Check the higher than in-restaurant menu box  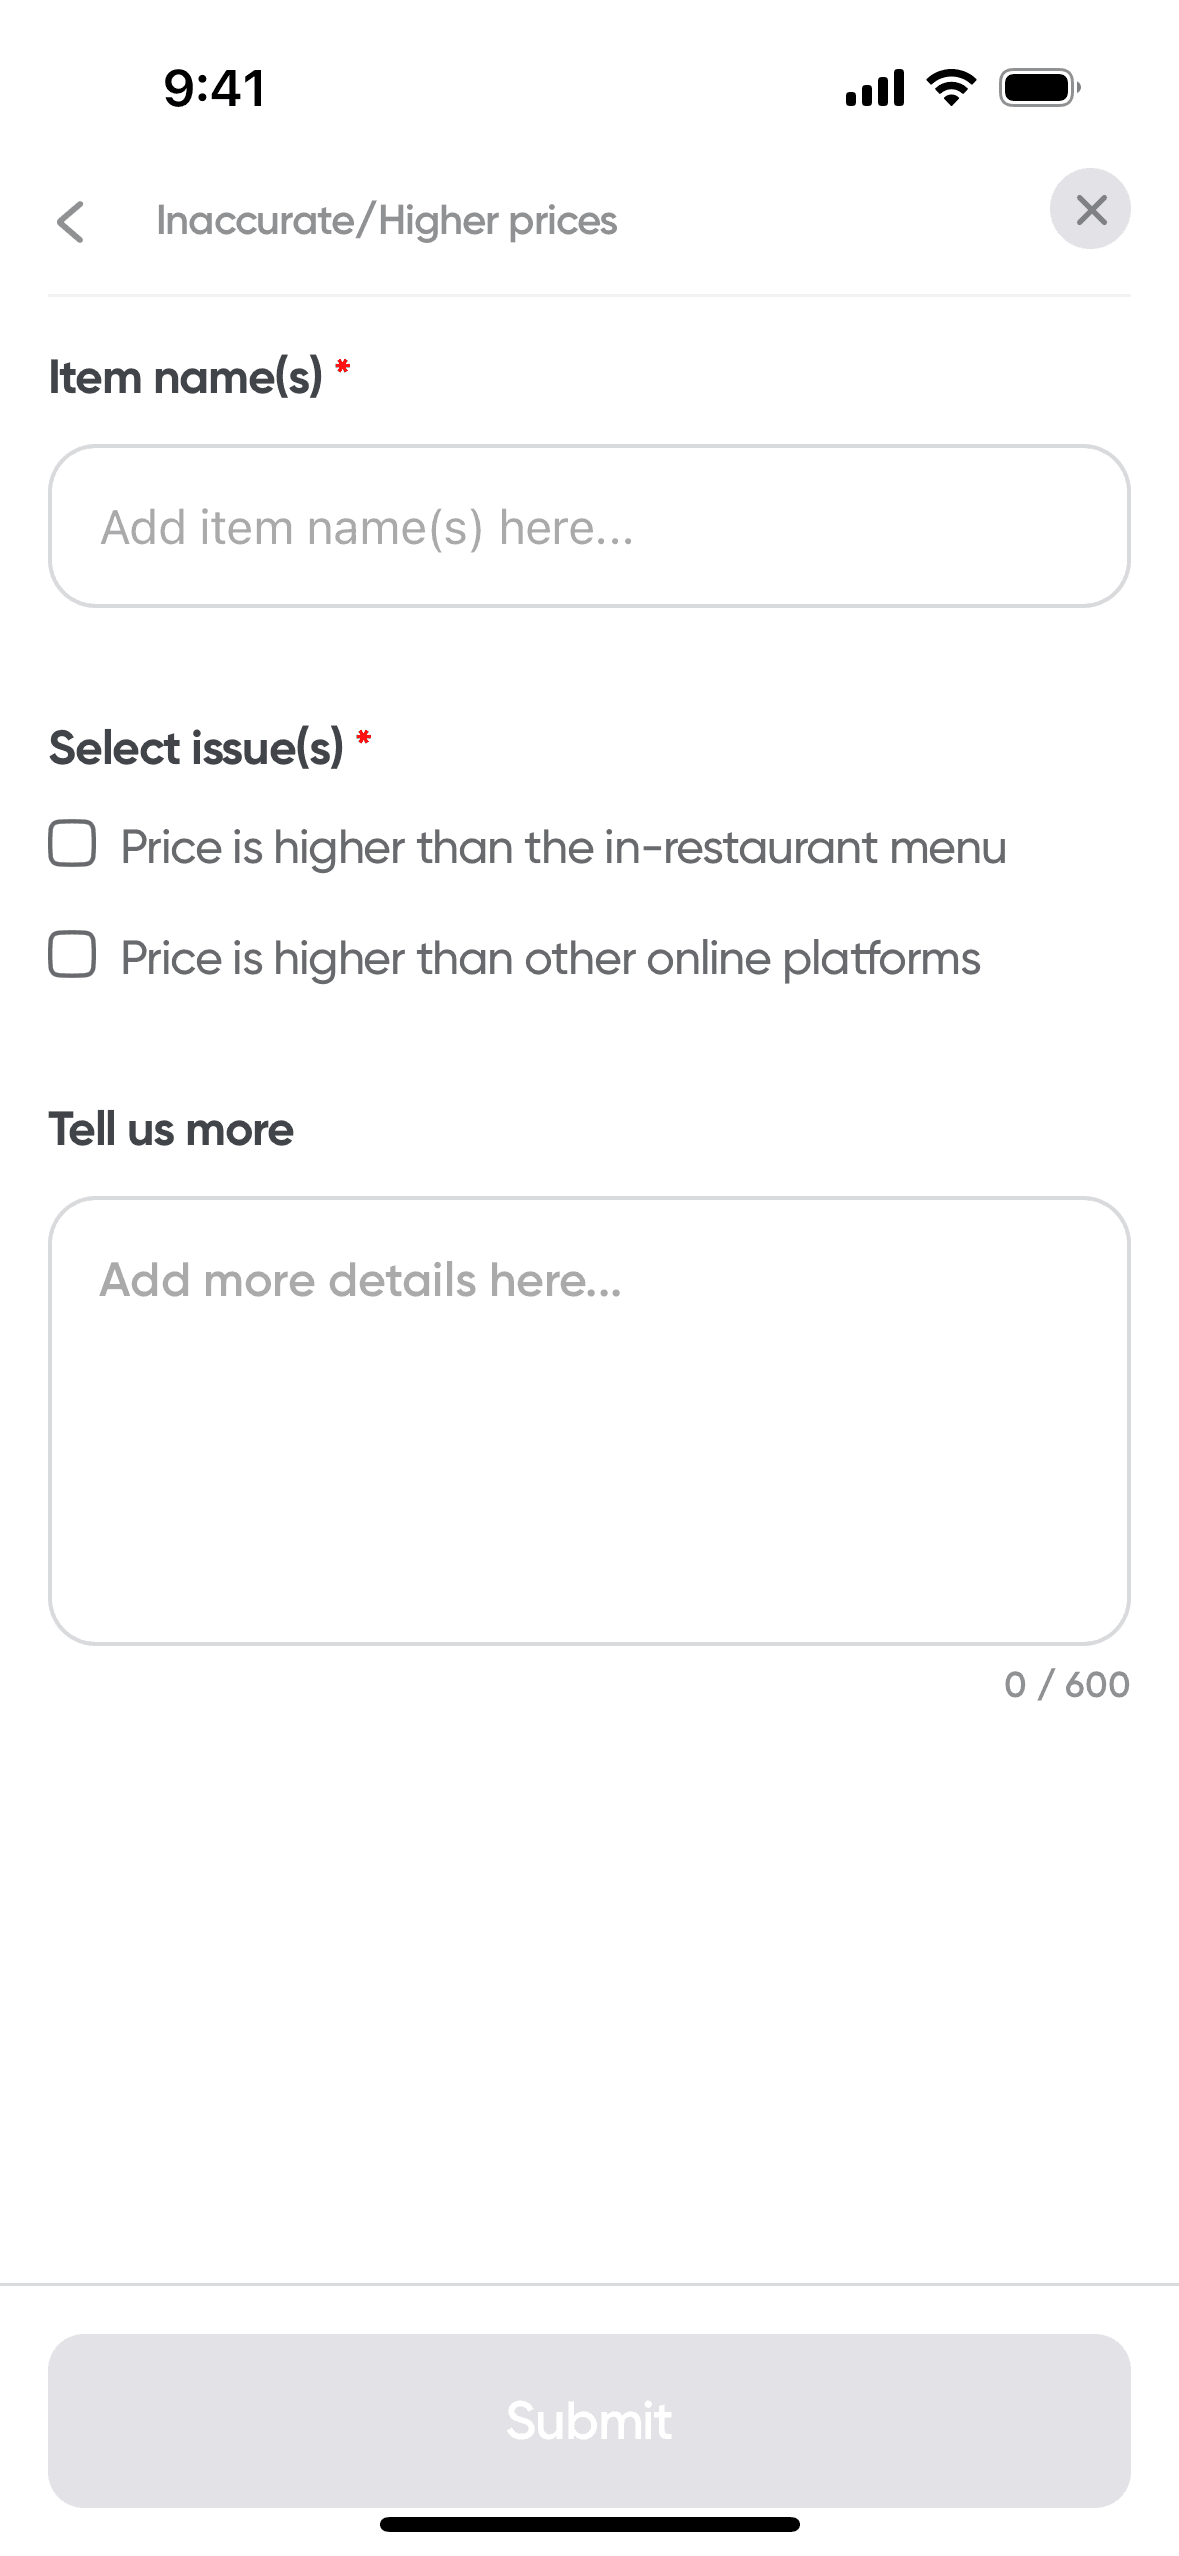point(73,844)
